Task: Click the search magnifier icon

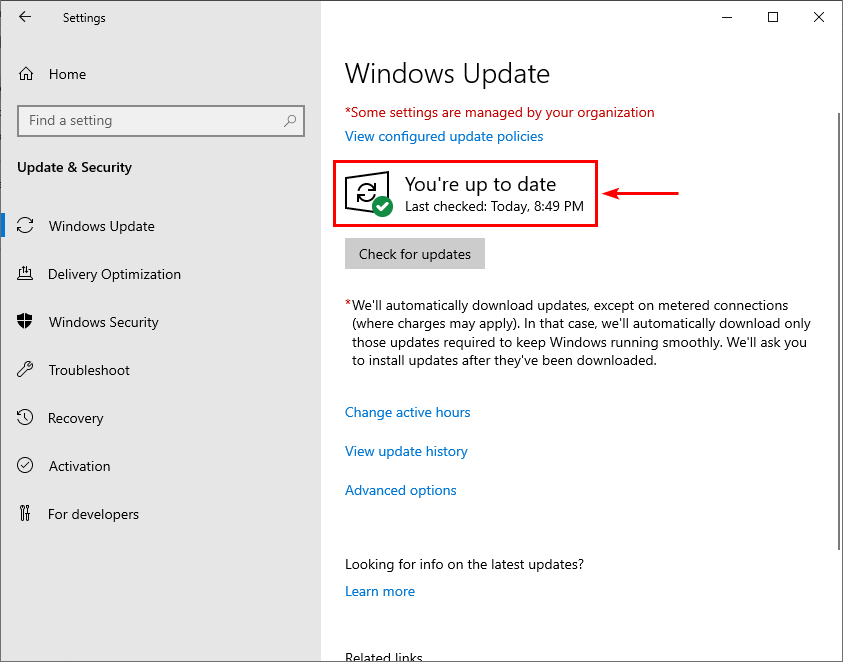Action: click(290, 120)
